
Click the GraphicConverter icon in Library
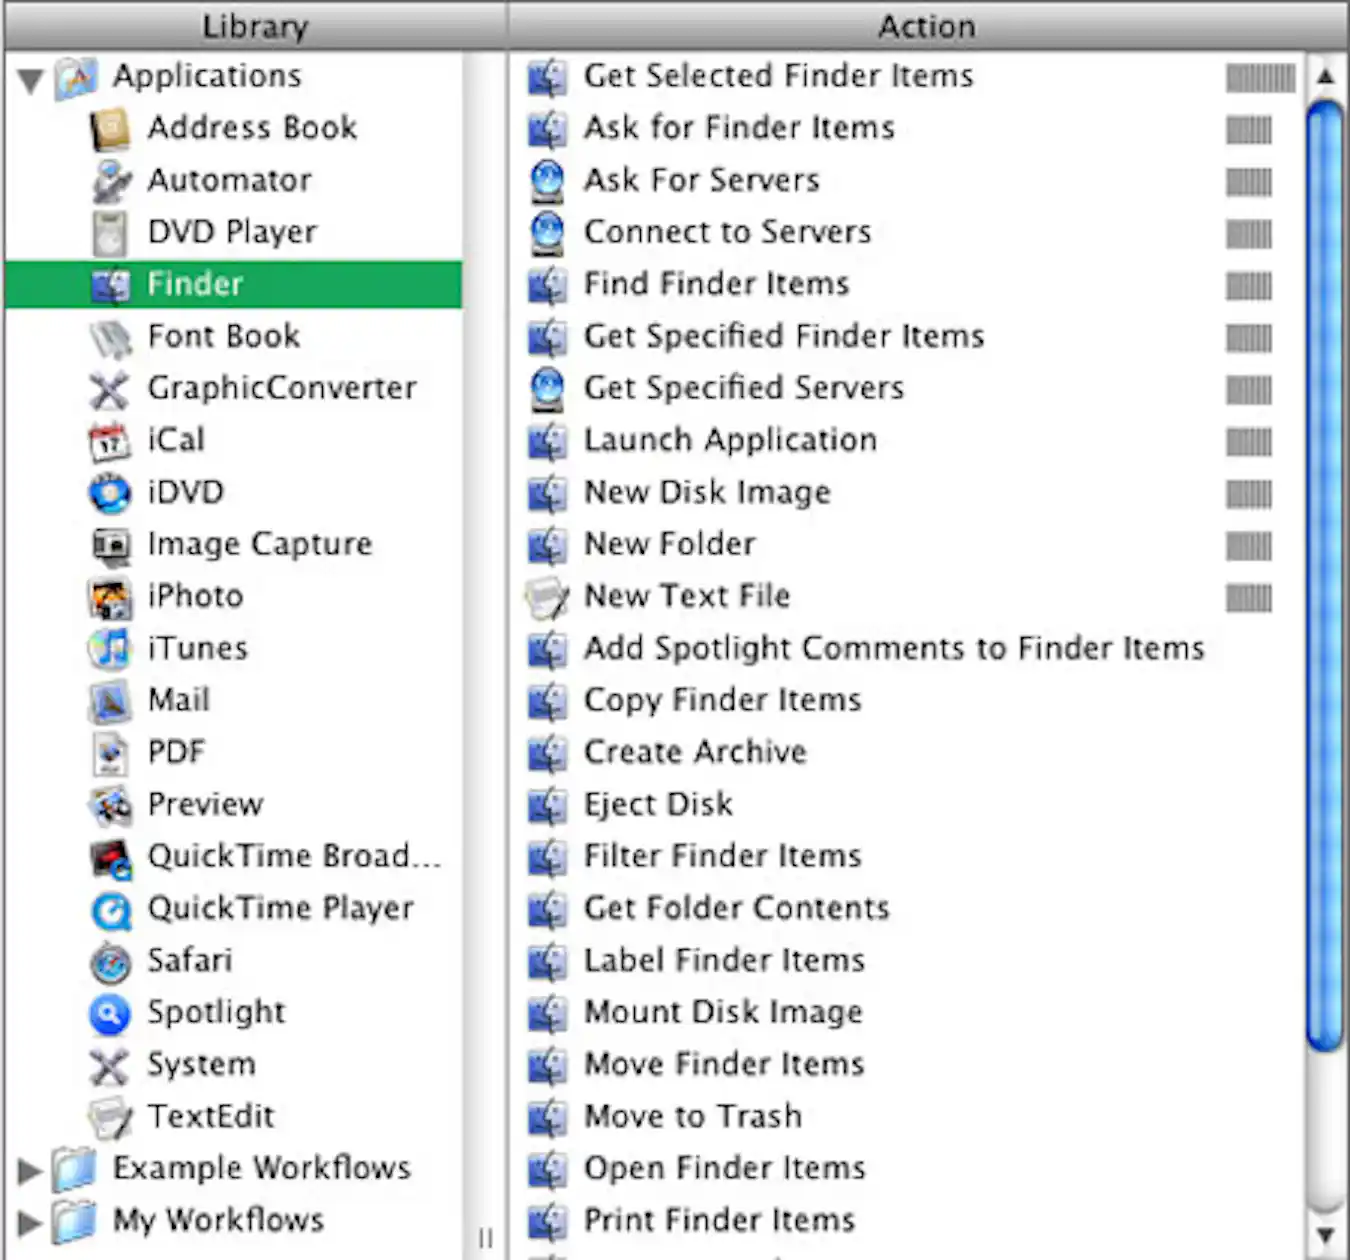click(x=109, y=389)
